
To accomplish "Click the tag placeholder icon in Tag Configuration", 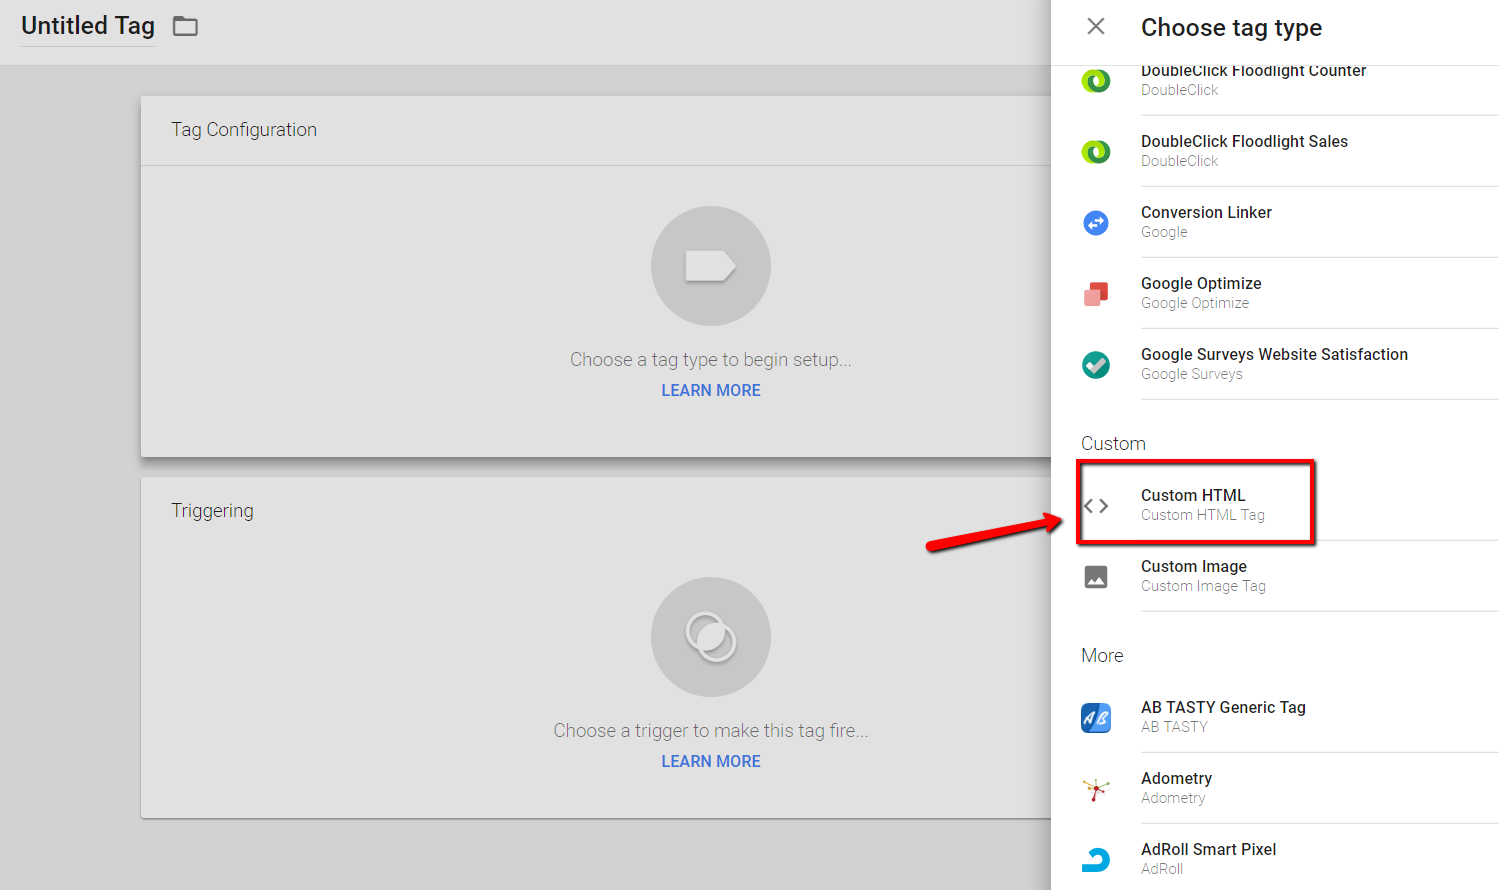I will click(x=711, y=266).
